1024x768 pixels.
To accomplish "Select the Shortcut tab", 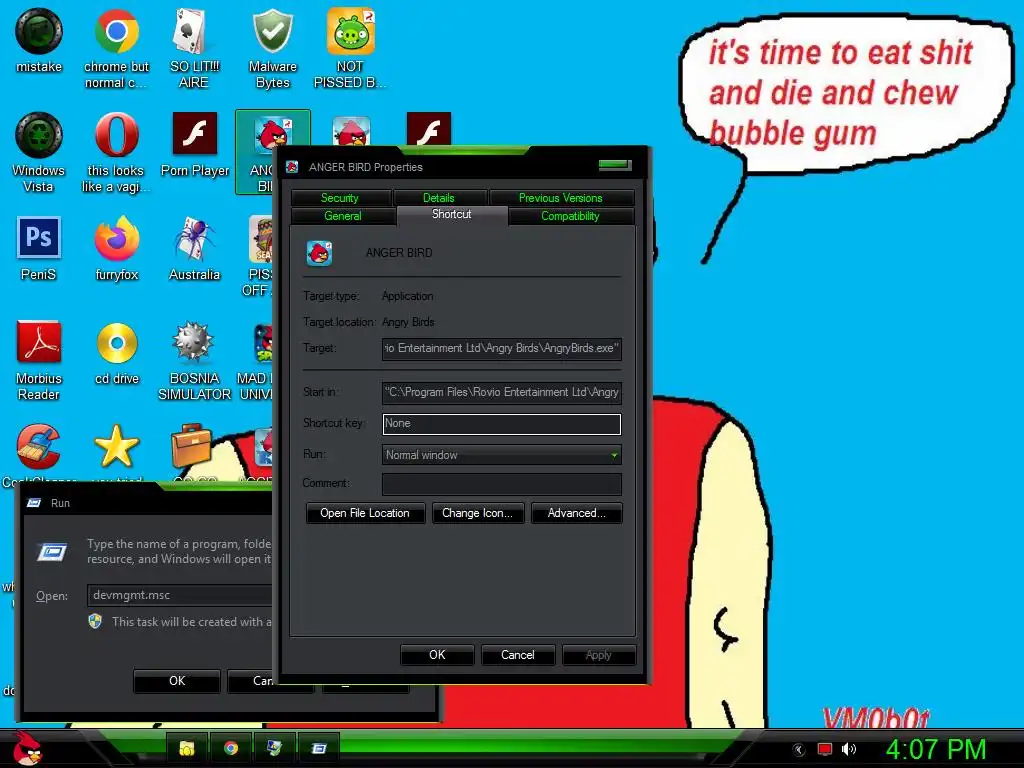I will click(x=452, y=215).
